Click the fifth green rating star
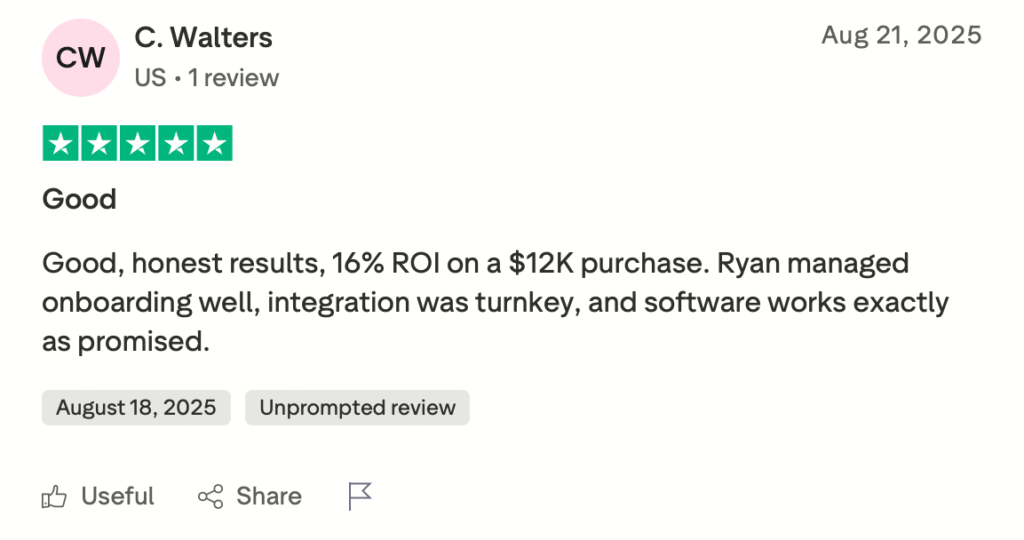The height and width of the screenshot is (540, 1024). pyautogui.click(x=213, y=144)
